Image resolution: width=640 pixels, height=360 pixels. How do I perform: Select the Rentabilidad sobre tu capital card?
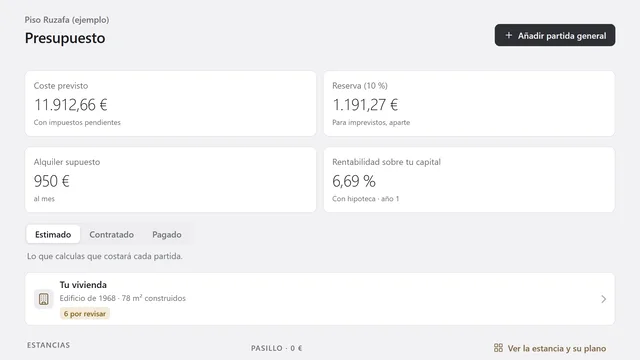[469, 180]
